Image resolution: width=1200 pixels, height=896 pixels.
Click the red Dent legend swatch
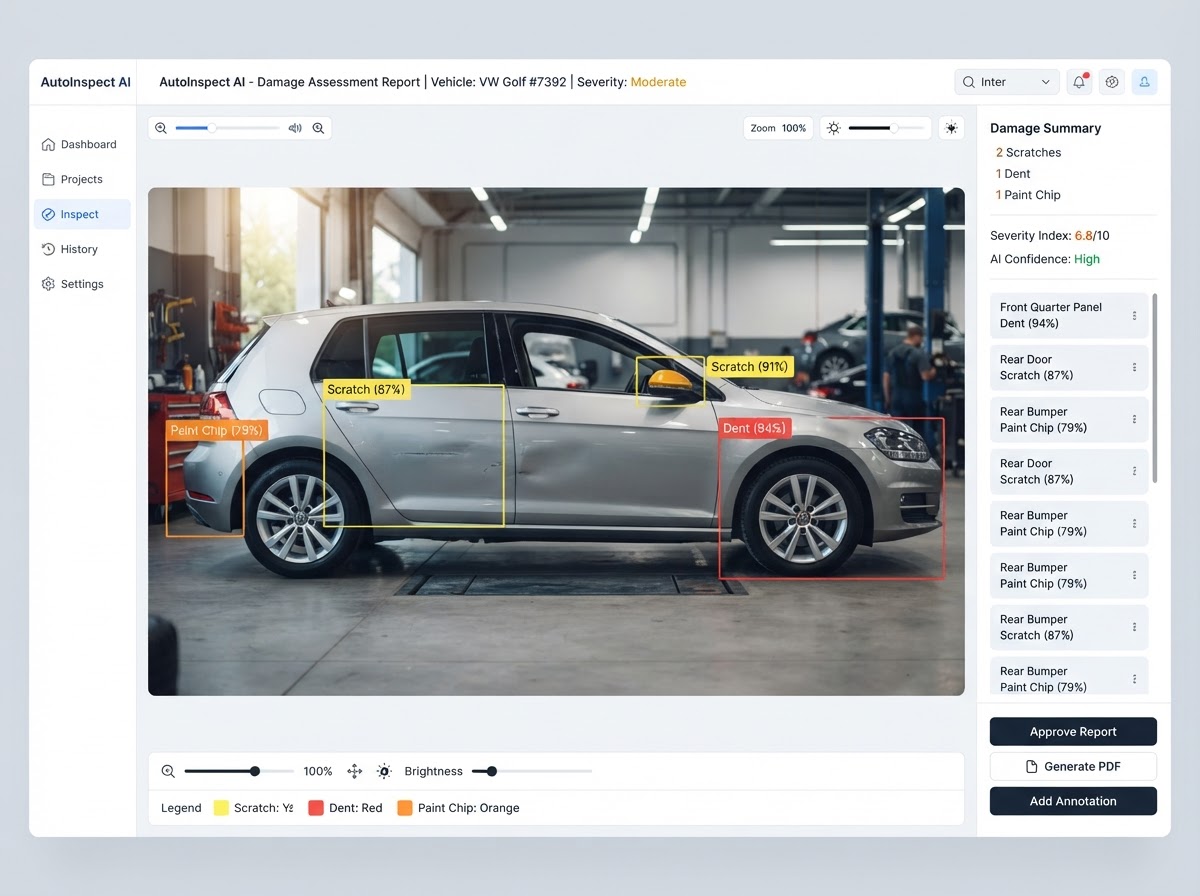point(316,808)
